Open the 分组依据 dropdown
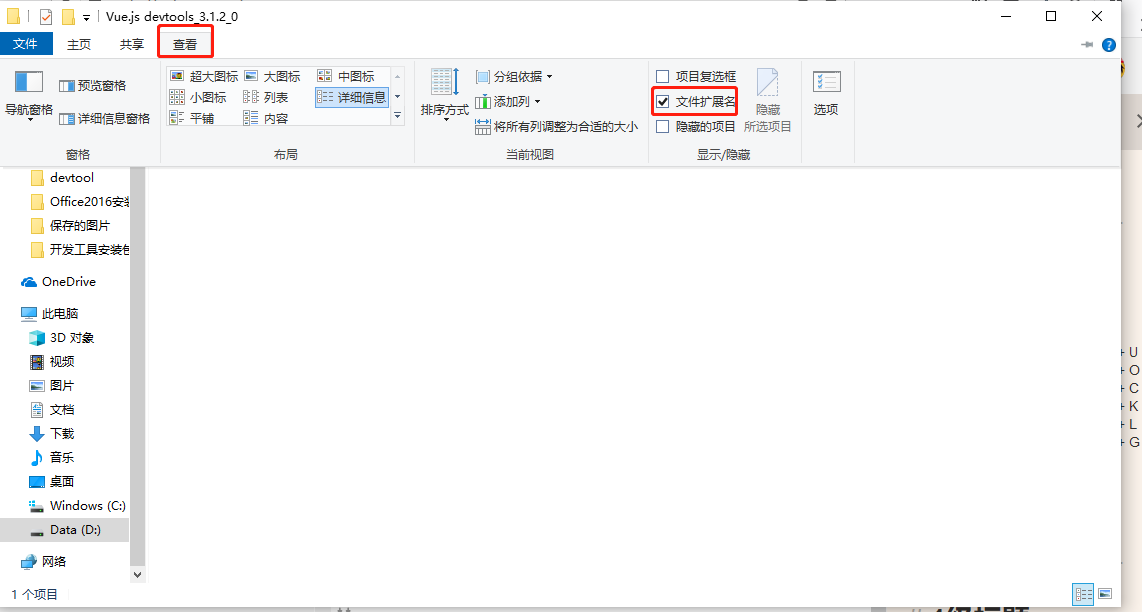Viewport: 1142px width, 612px height. click(x=514, y=76)
